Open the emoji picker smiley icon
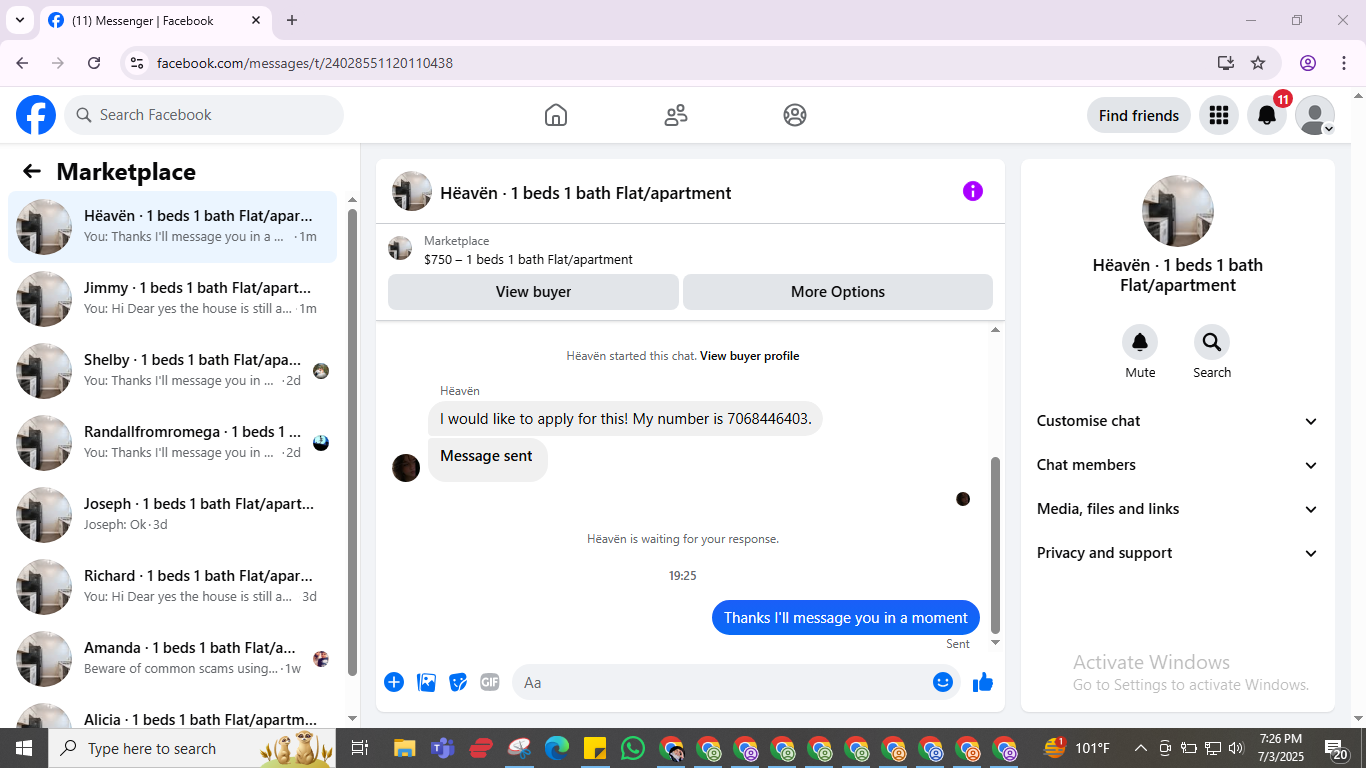The height and width of the screenshot is (768, 1366). (x=943, y=682)
